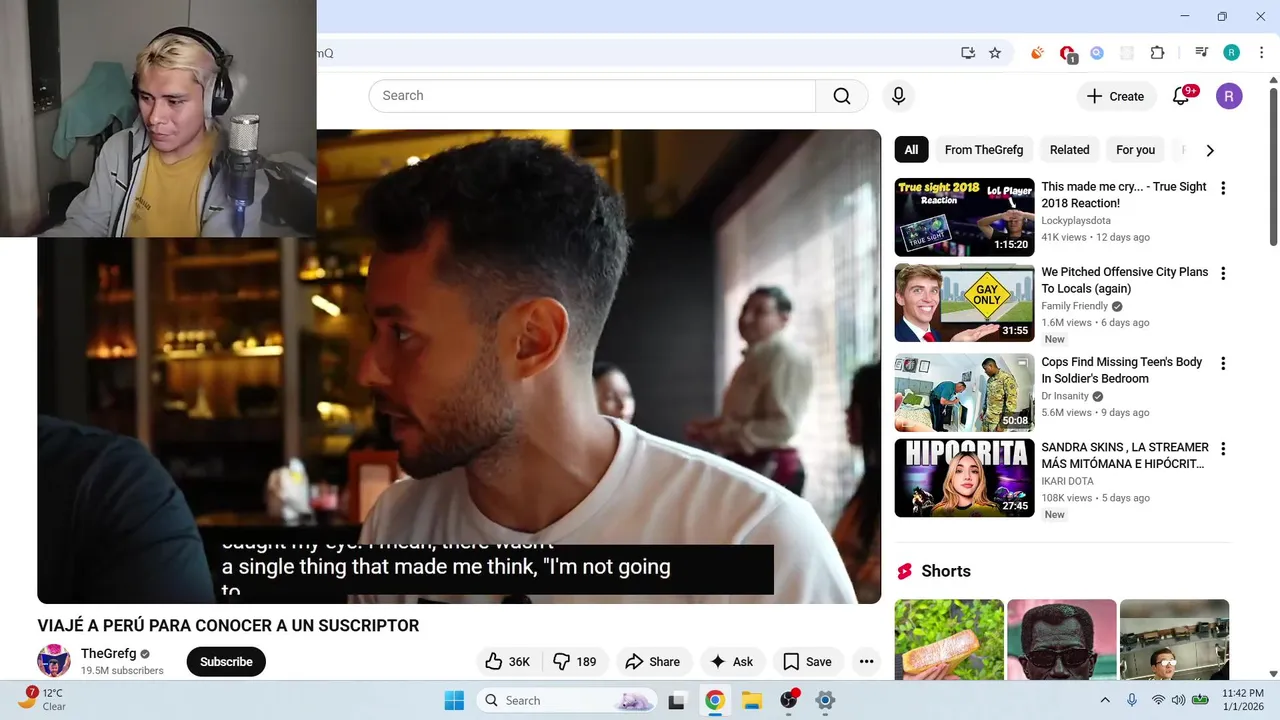The image size is (1280, 720).
Task: Open the YouTube notifications bell
Action: click(x=1181, y=96)
